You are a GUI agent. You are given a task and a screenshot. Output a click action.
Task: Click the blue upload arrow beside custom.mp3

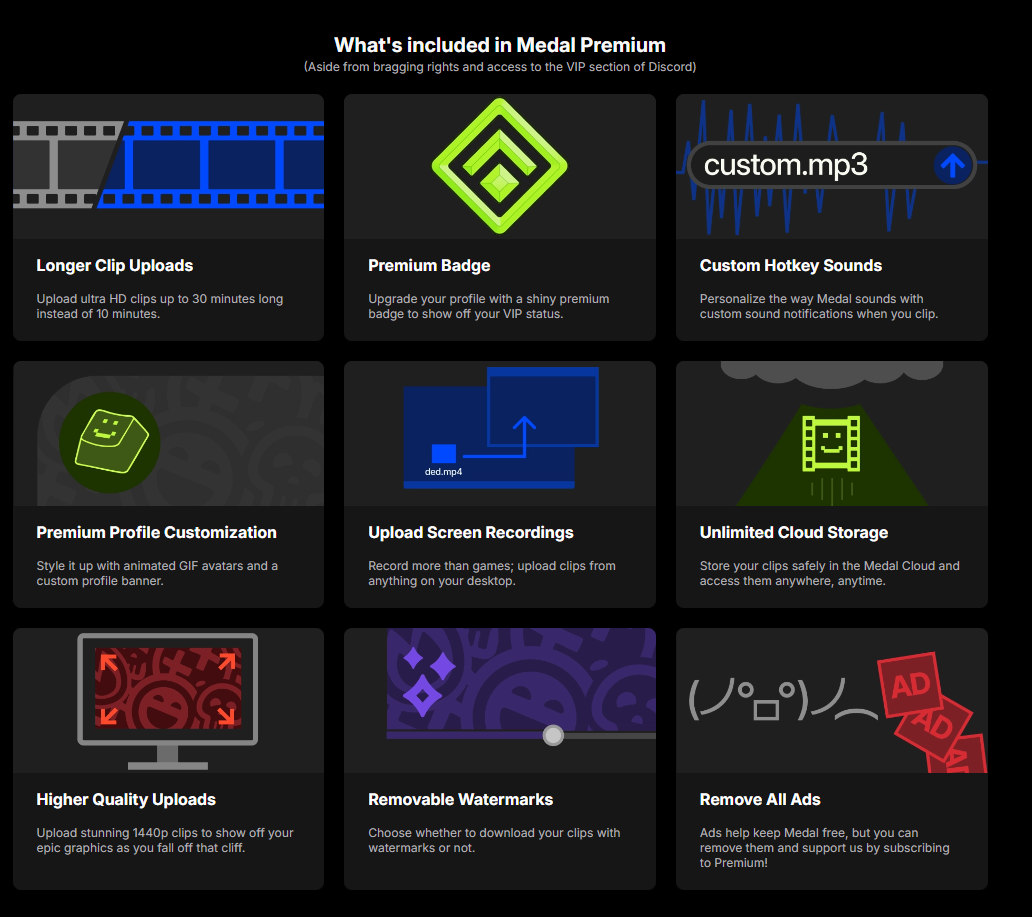tap(952, 165)
